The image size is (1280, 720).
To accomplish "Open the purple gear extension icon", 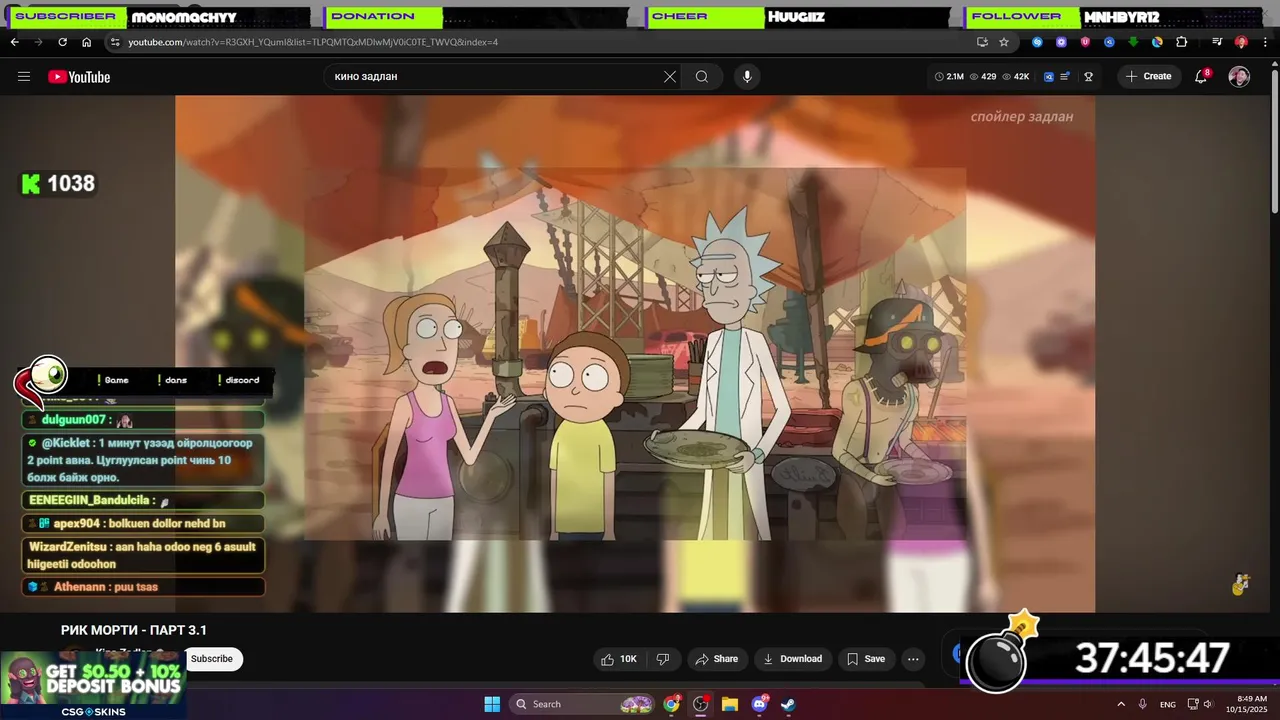I will tap(1061, 42).
